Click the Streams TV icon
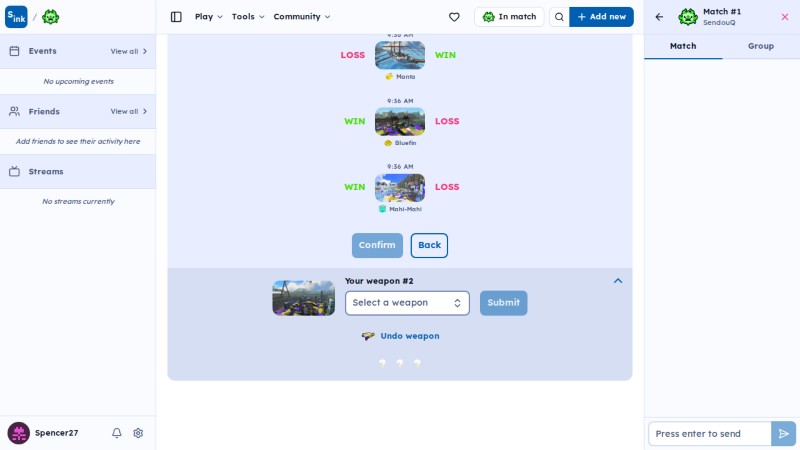The width and height of the screenshot is (800, 450). [14, 171]
